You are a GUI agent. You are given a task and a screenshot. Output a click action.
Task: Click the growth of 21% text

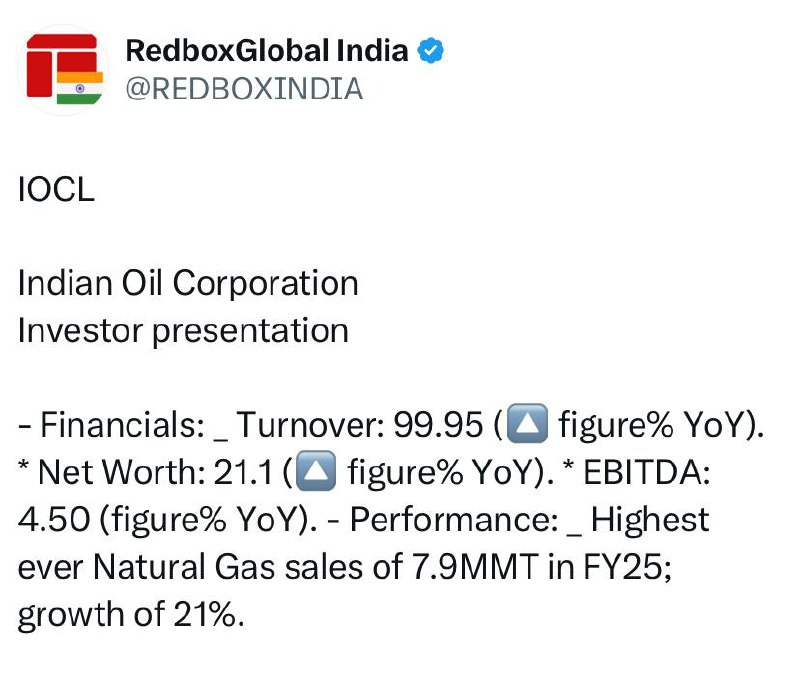131,614
